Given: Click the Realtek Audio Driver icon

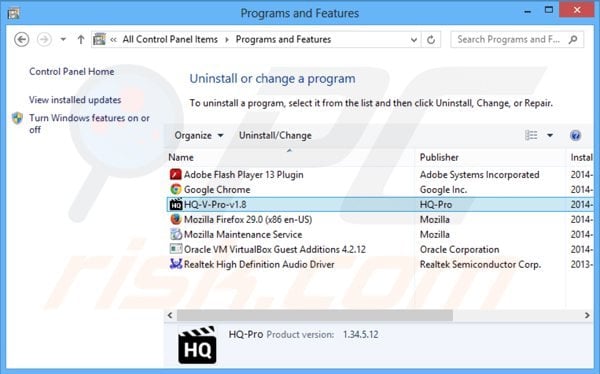Looking at the screenshot, I should coord(176,264).
